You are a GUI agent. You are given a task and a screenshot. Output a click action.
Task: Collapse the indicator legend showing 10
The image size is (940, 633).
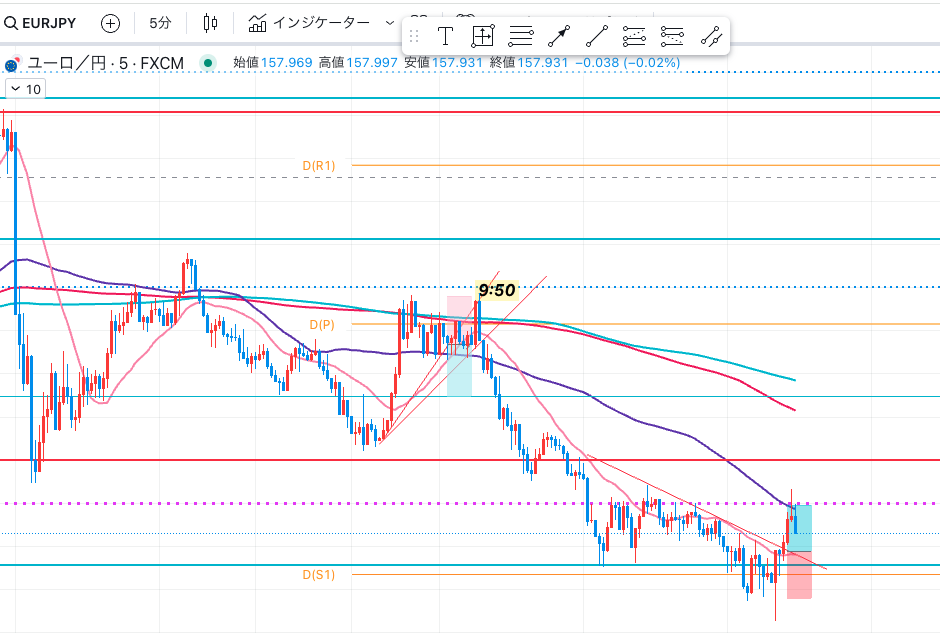tap(15, 89)
